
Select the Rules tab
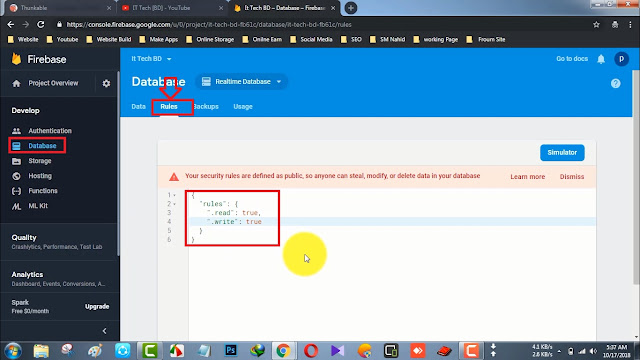pyautogui.click(x=169, y=107)
